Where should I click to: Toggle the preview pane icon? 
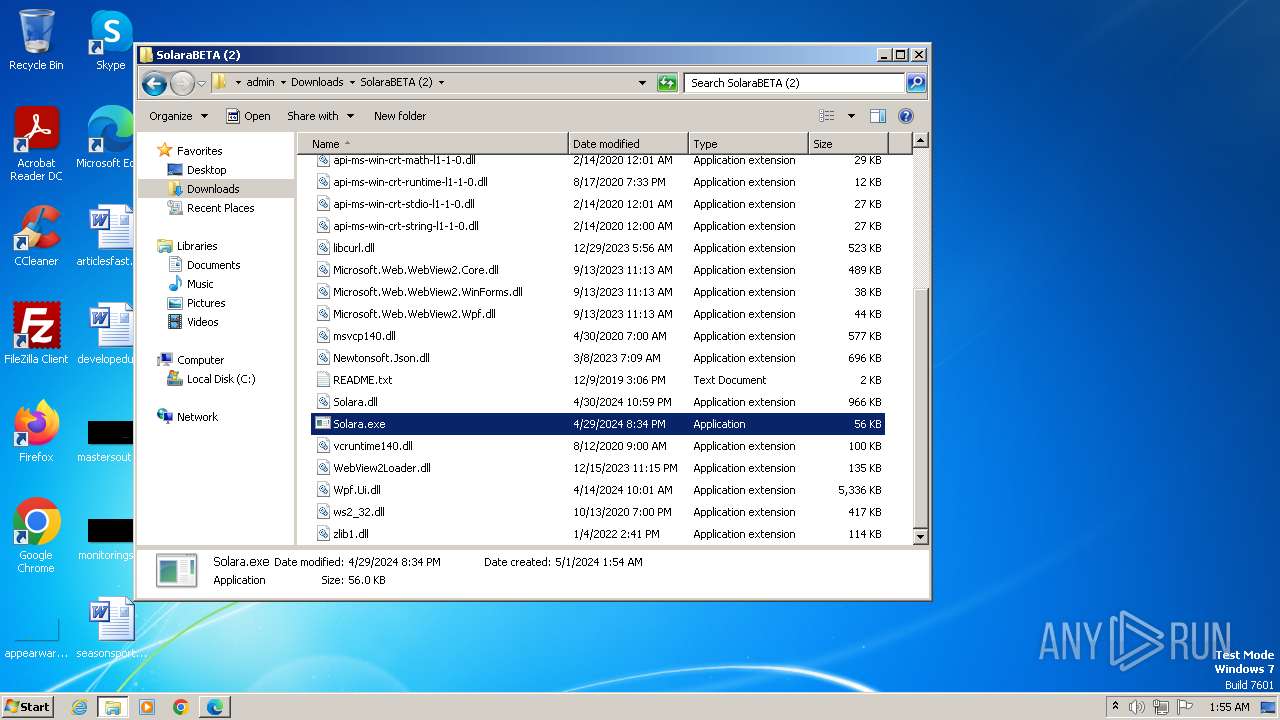click(878, 116)
